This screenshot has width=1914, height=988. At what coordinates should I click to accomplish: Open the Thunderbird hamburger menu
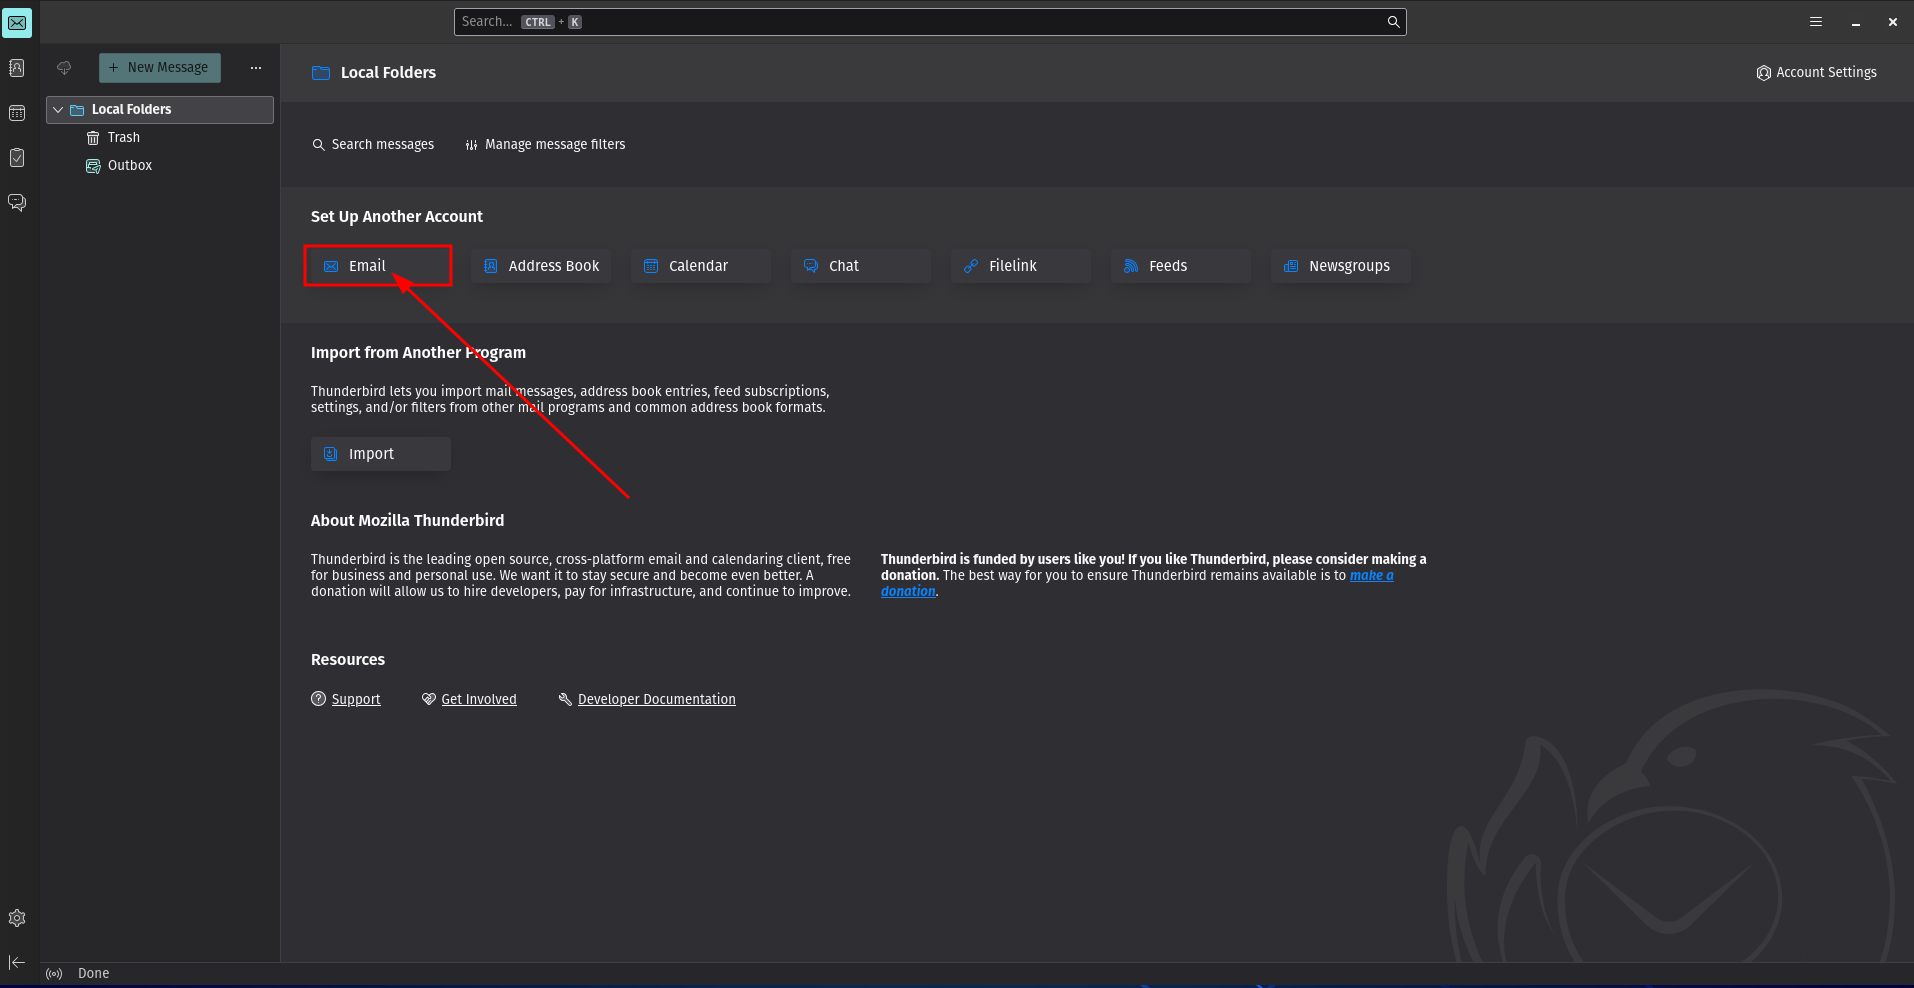(1816, 22)
